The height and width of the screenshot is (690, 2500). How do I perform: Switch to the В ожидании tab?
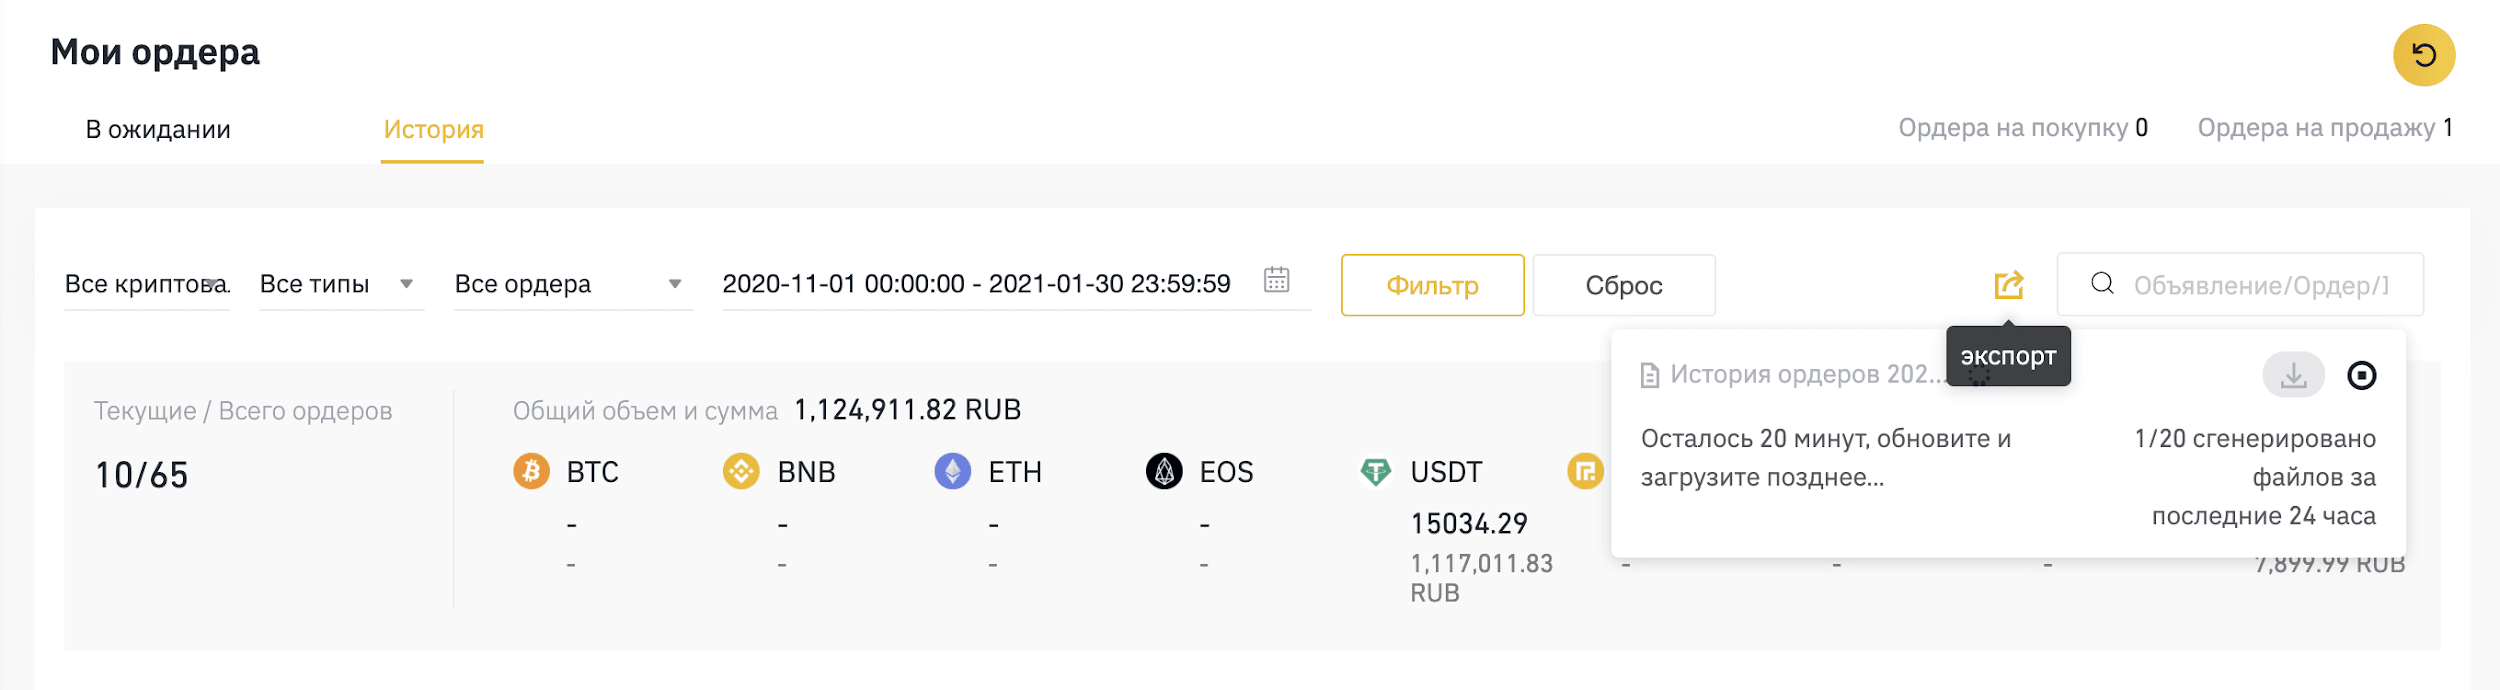[158, 129]
